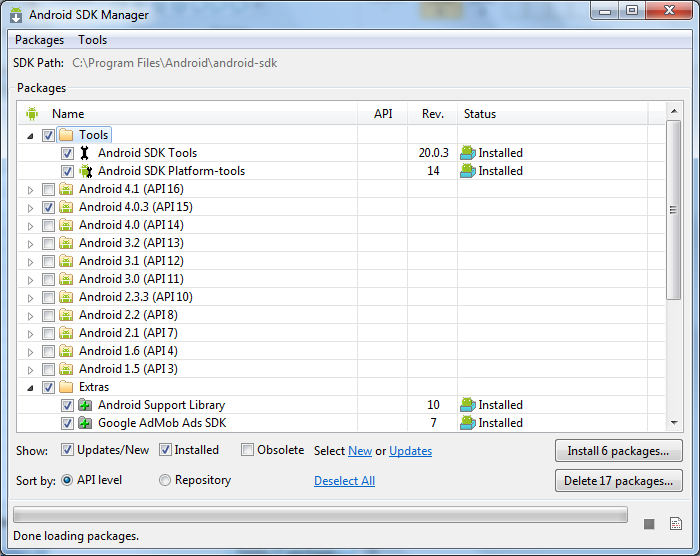Uncheck the Android SDK Tools checkbox
This screenshot has width=700, height=556.
click(67, 153)
